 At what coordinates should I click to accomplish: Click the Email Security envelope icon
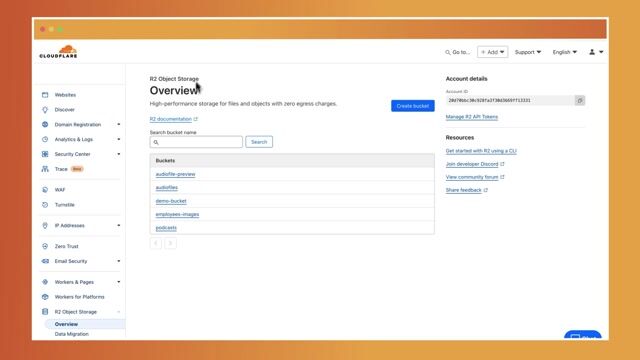tap(45, 261)
